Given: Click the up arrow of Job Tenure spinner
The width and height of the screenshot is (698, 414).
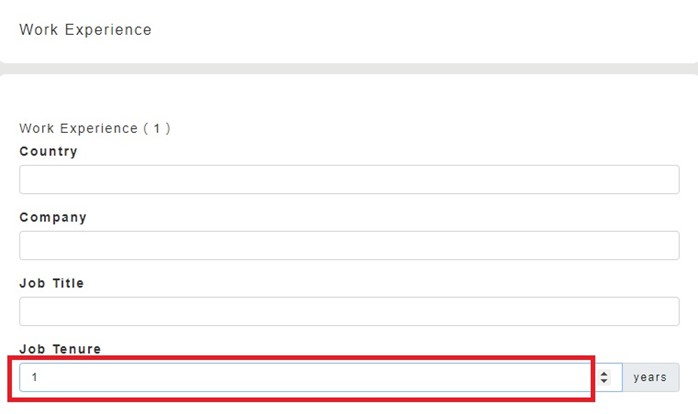Looking at the screenshot, I should pos(604,374).
